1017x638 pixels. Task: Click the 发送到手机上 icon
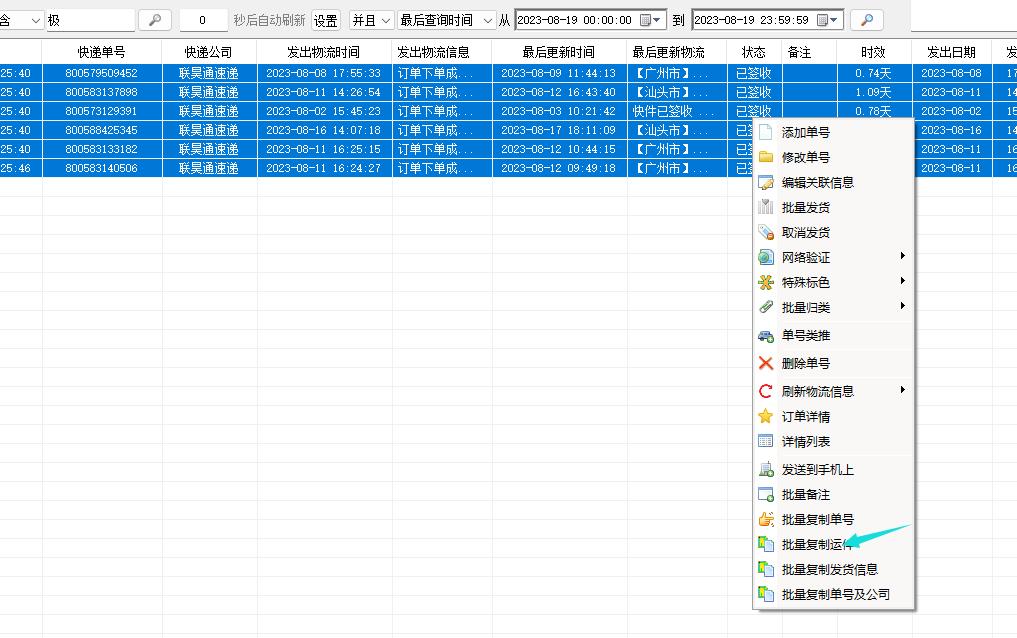766,469
